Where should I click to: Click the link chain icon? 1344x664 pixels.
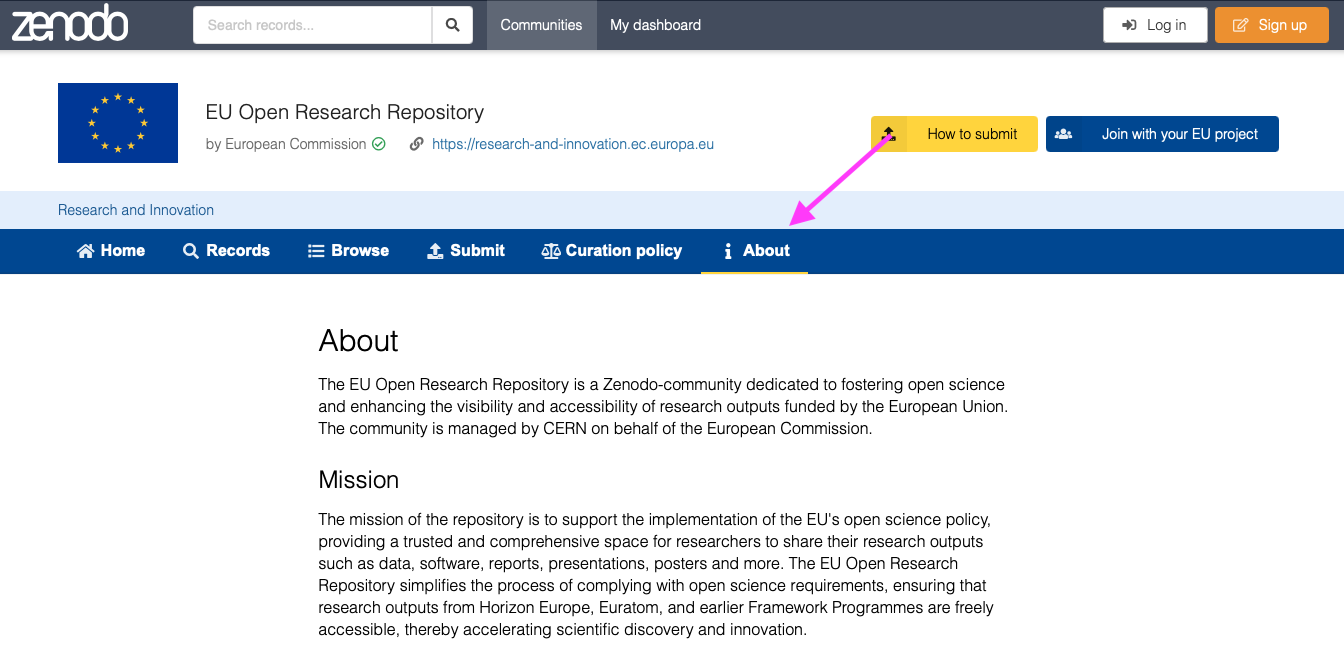tap(417, 144)
